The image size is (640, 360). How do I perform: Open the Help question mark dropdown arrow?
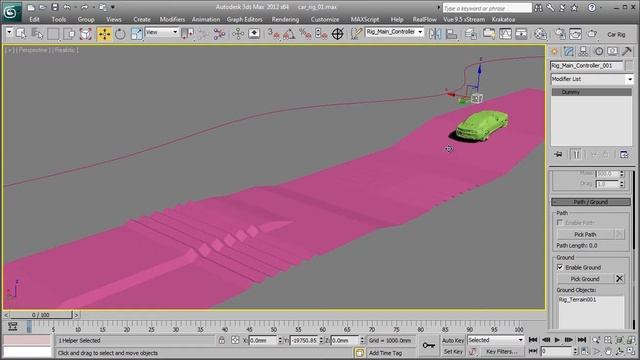click(601, 8)
